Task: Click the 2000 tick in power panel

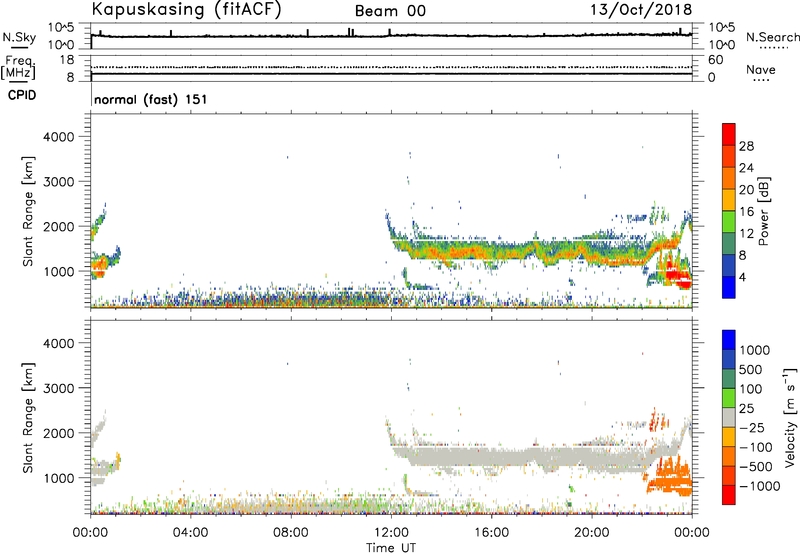Action: point(59,226)
